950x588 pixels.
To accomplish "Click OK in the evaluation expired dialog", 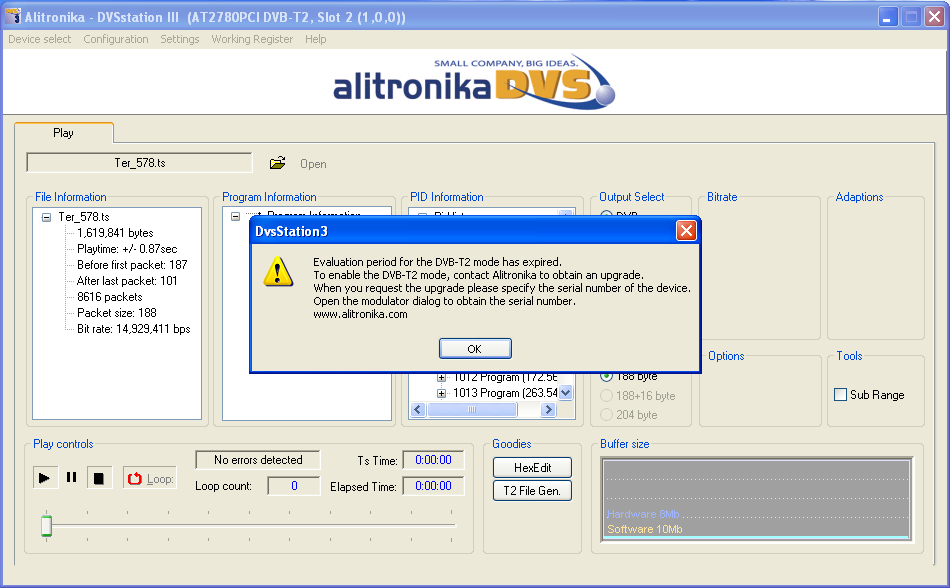I will coord(475,349).
